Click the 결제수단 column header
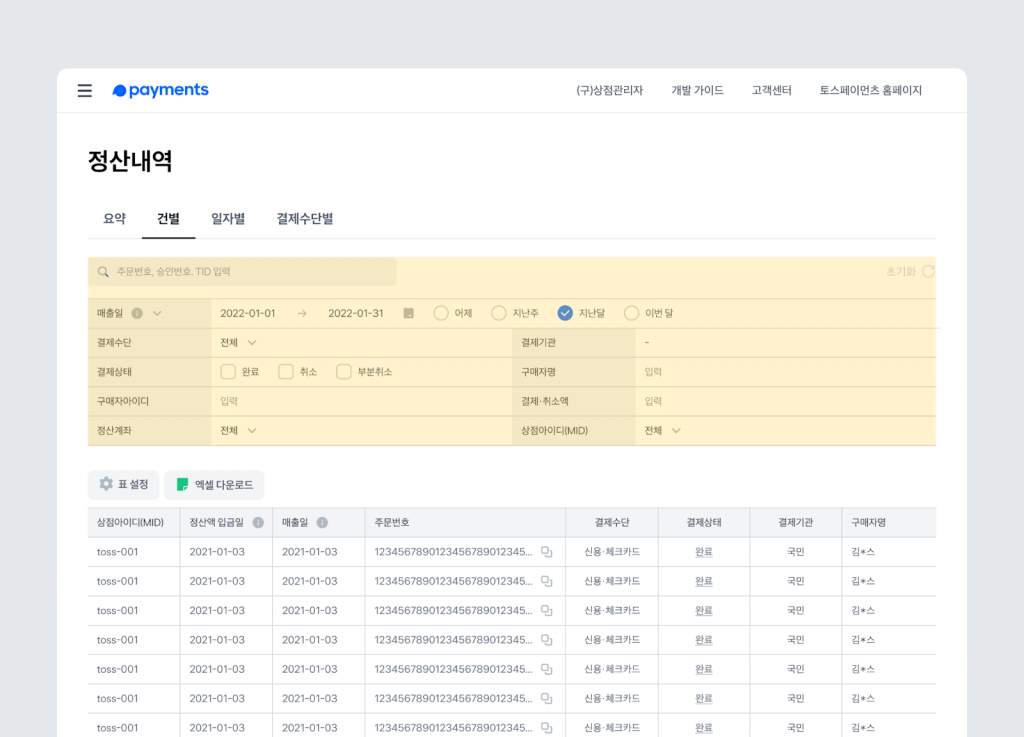 (x=612, y=522)
